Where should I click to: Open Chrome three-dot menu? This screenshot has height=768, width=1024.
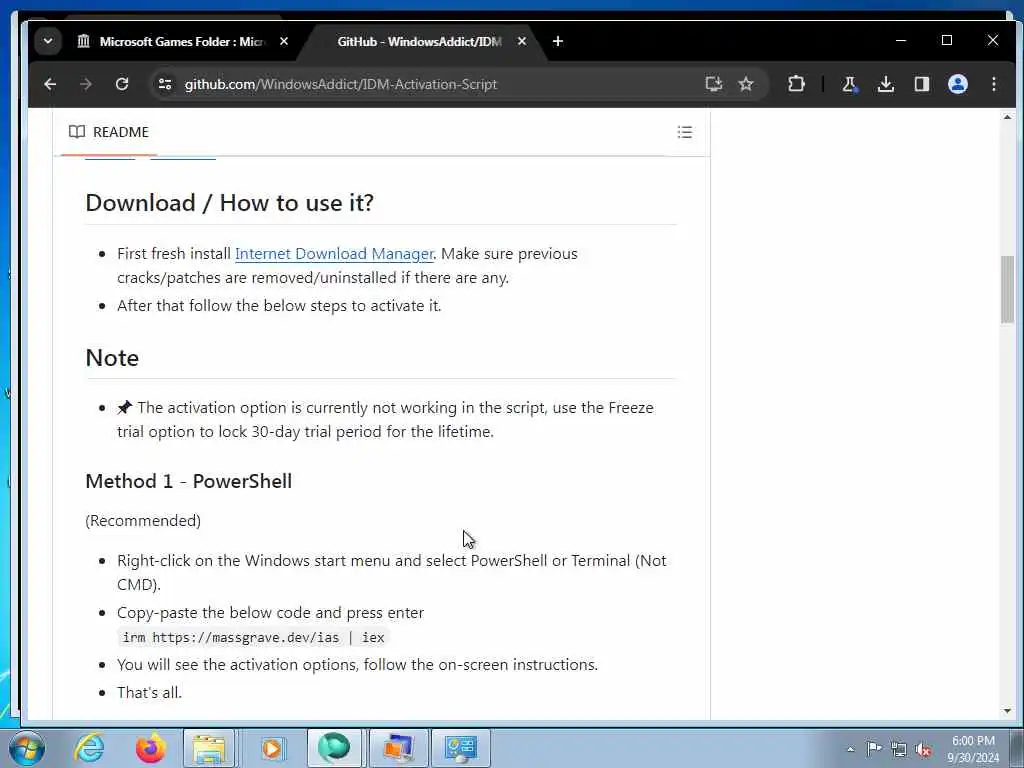pyautogui.click(x=993, y=84)
